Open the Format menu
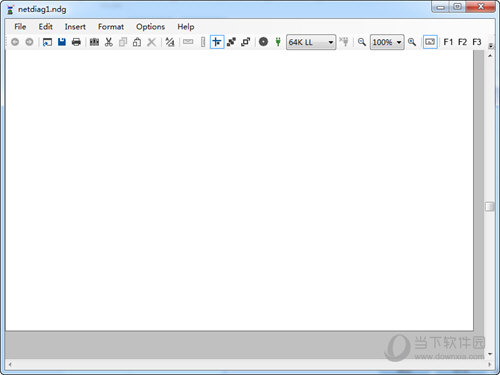 pyautogui.click(x=111, y=27)
